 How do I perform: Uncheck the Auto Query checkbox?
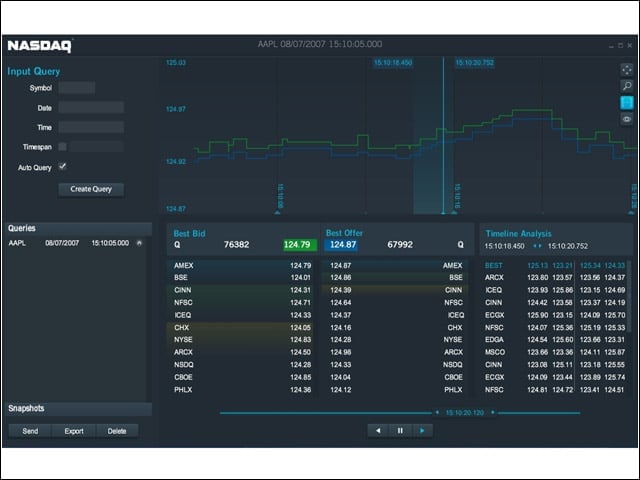pyautogui.click(x=62, y=166)
